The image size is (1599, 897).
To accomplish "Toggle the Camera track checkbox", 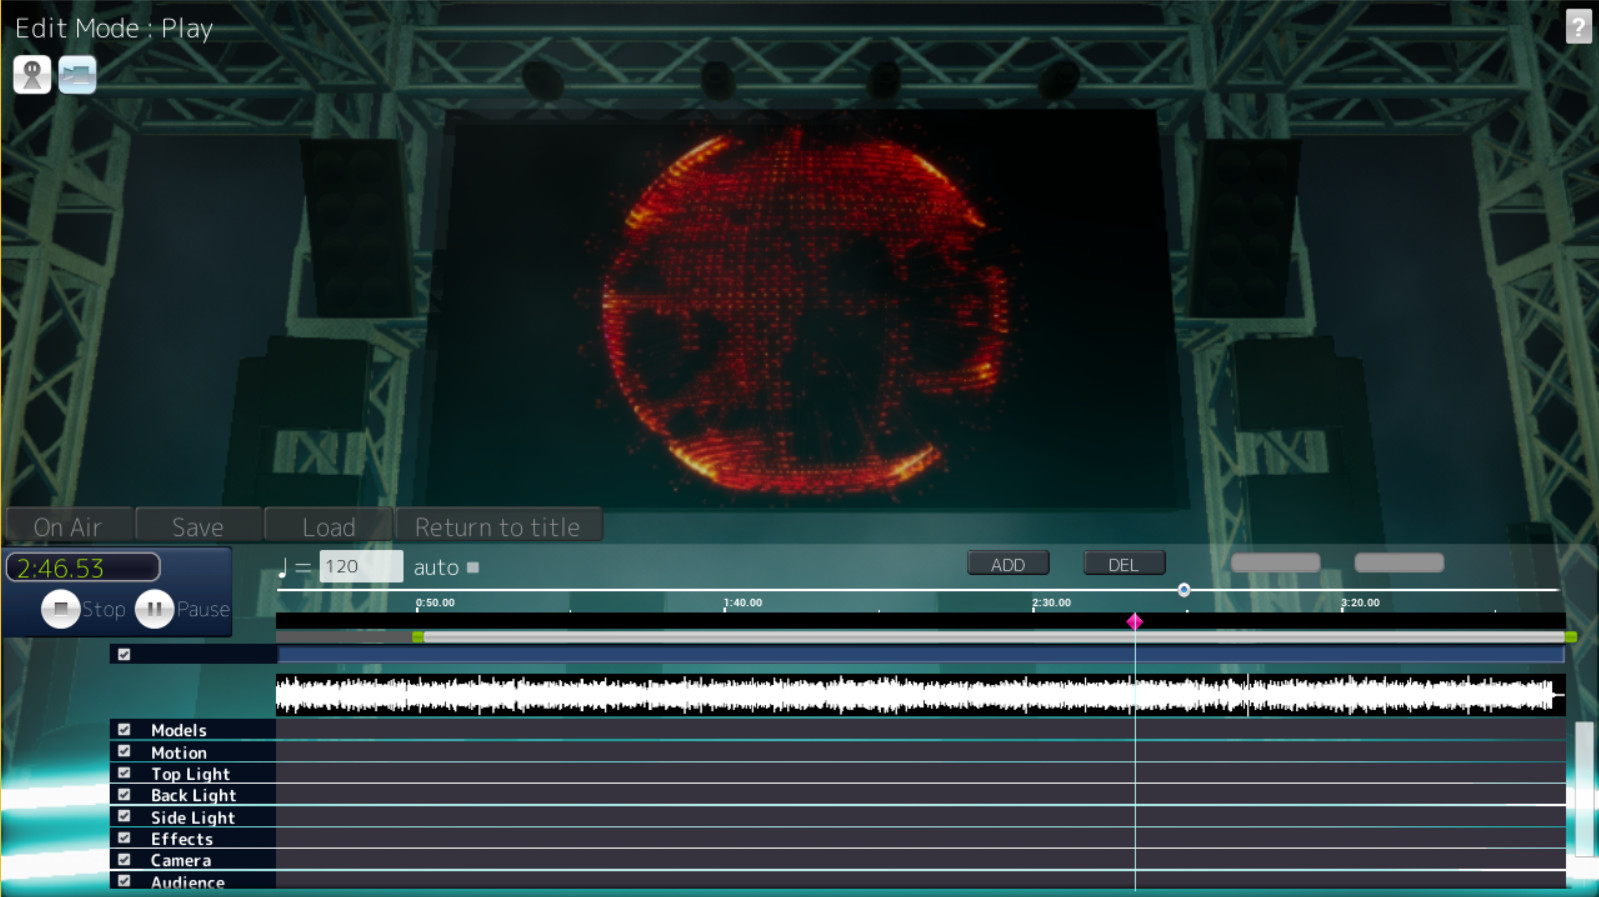I will pyautogui.click(x=124, y=860).
